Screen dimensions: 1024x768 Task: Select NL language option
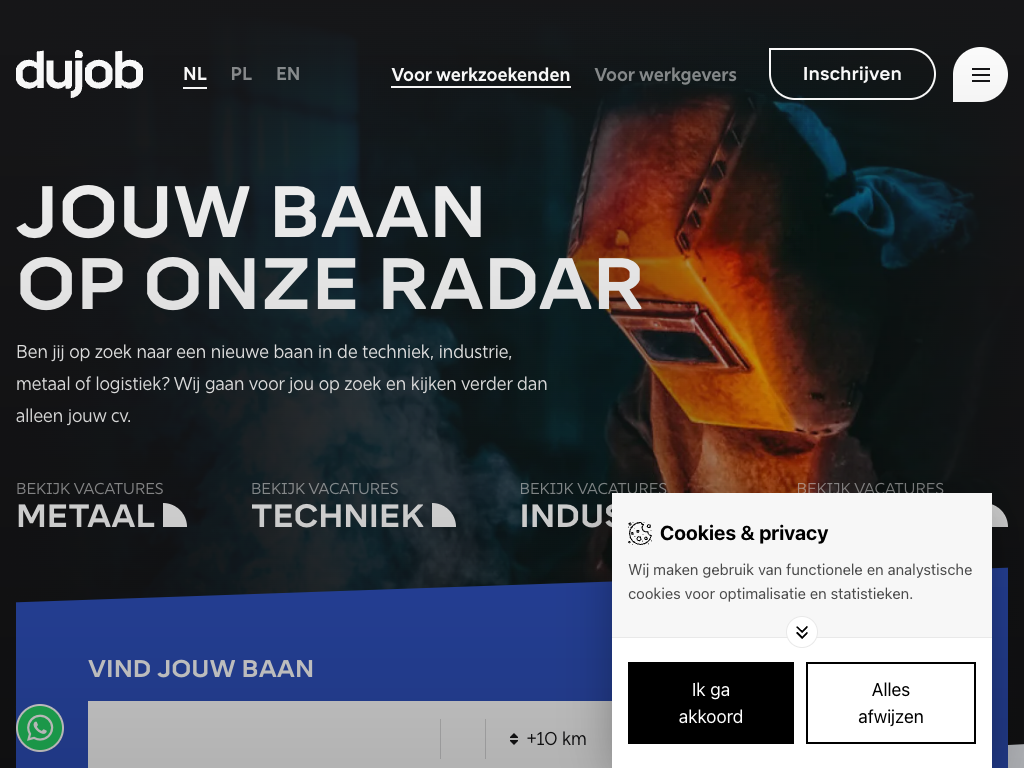point(195,74)
